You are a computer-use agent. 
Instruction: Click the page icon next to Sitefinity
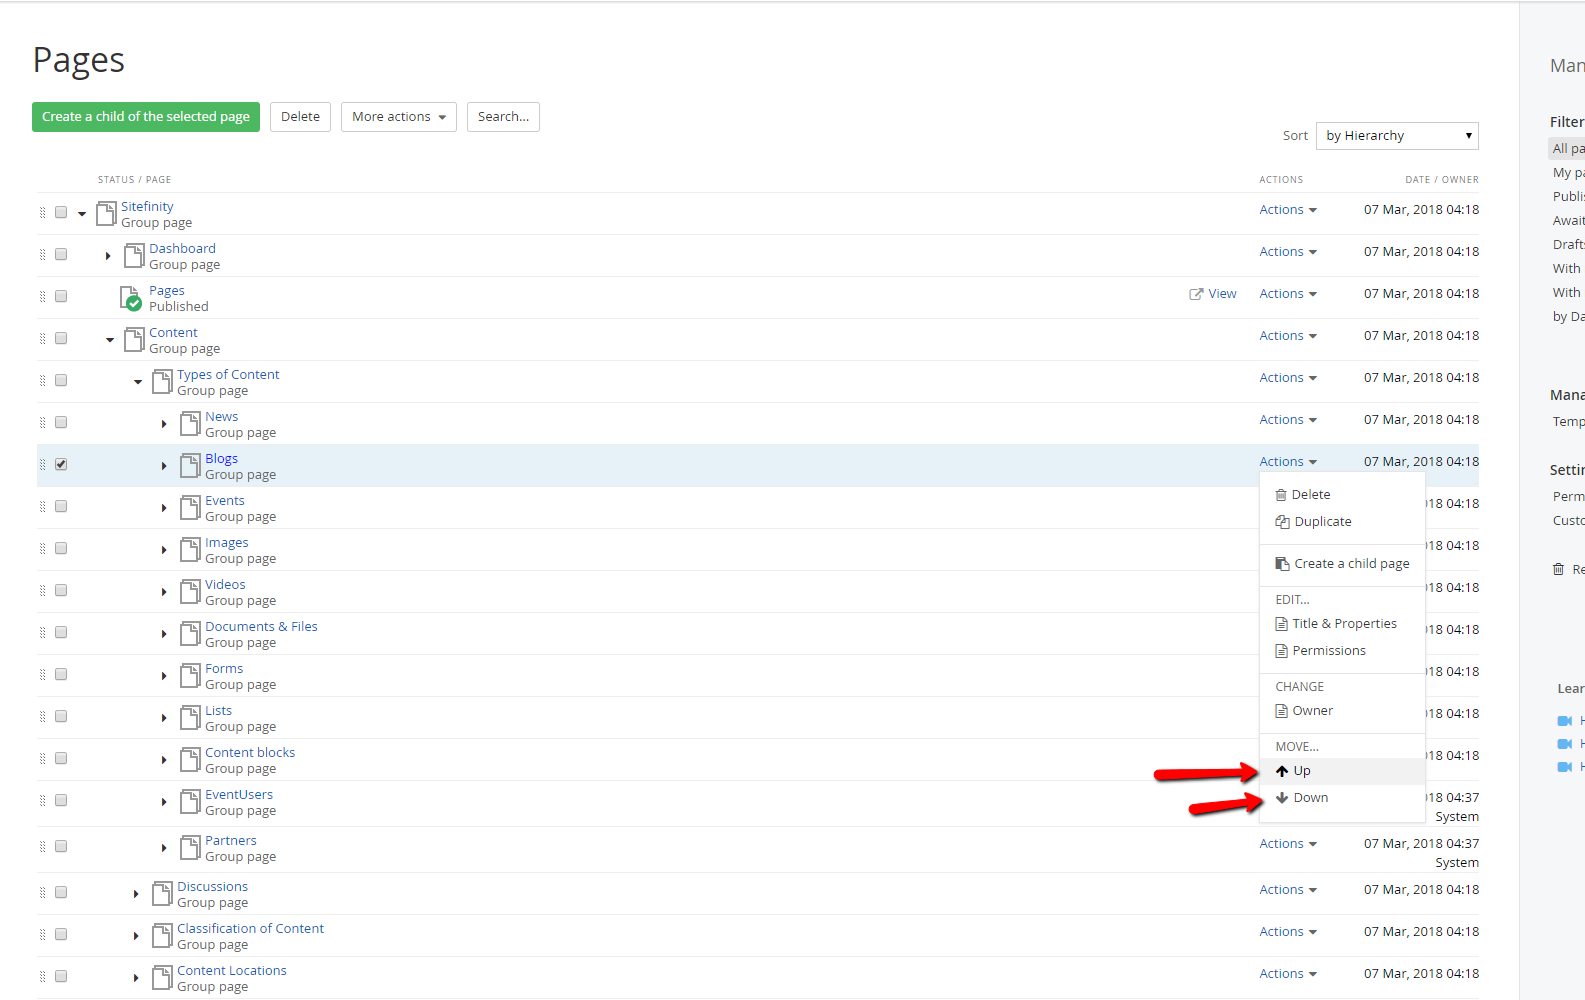[106, 213]
